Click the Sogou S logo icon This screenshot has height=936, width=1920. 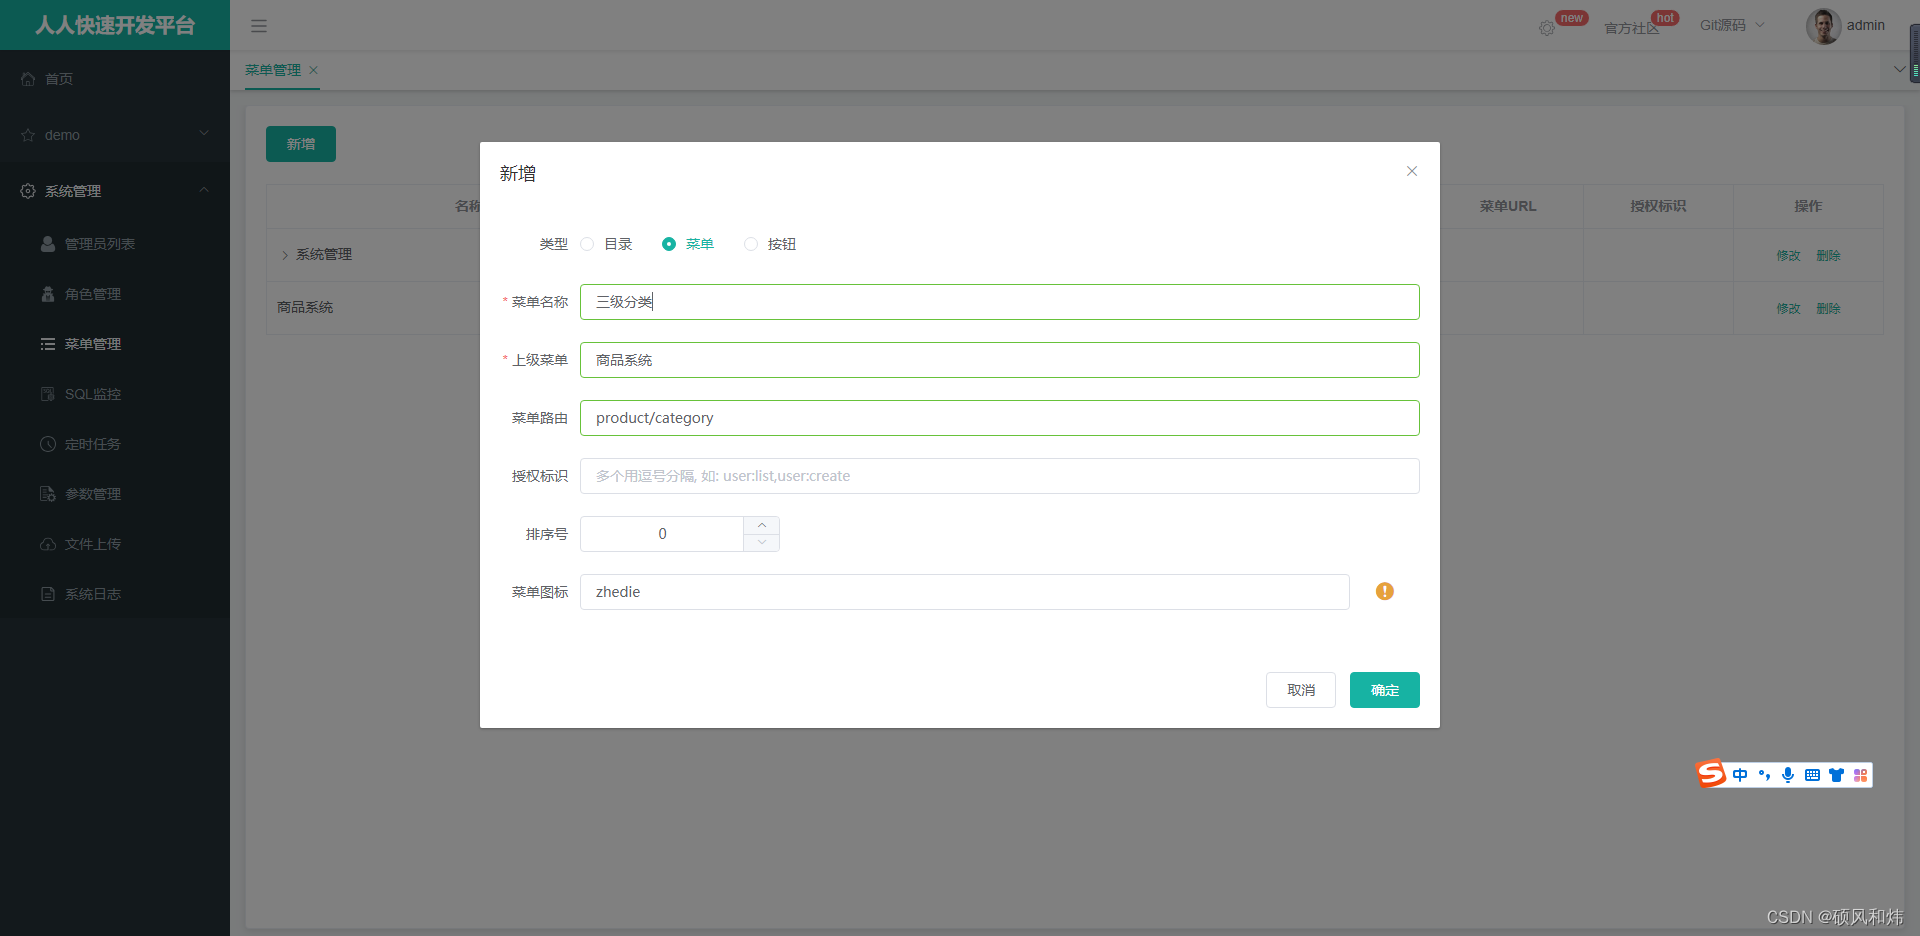point(1710,774)
